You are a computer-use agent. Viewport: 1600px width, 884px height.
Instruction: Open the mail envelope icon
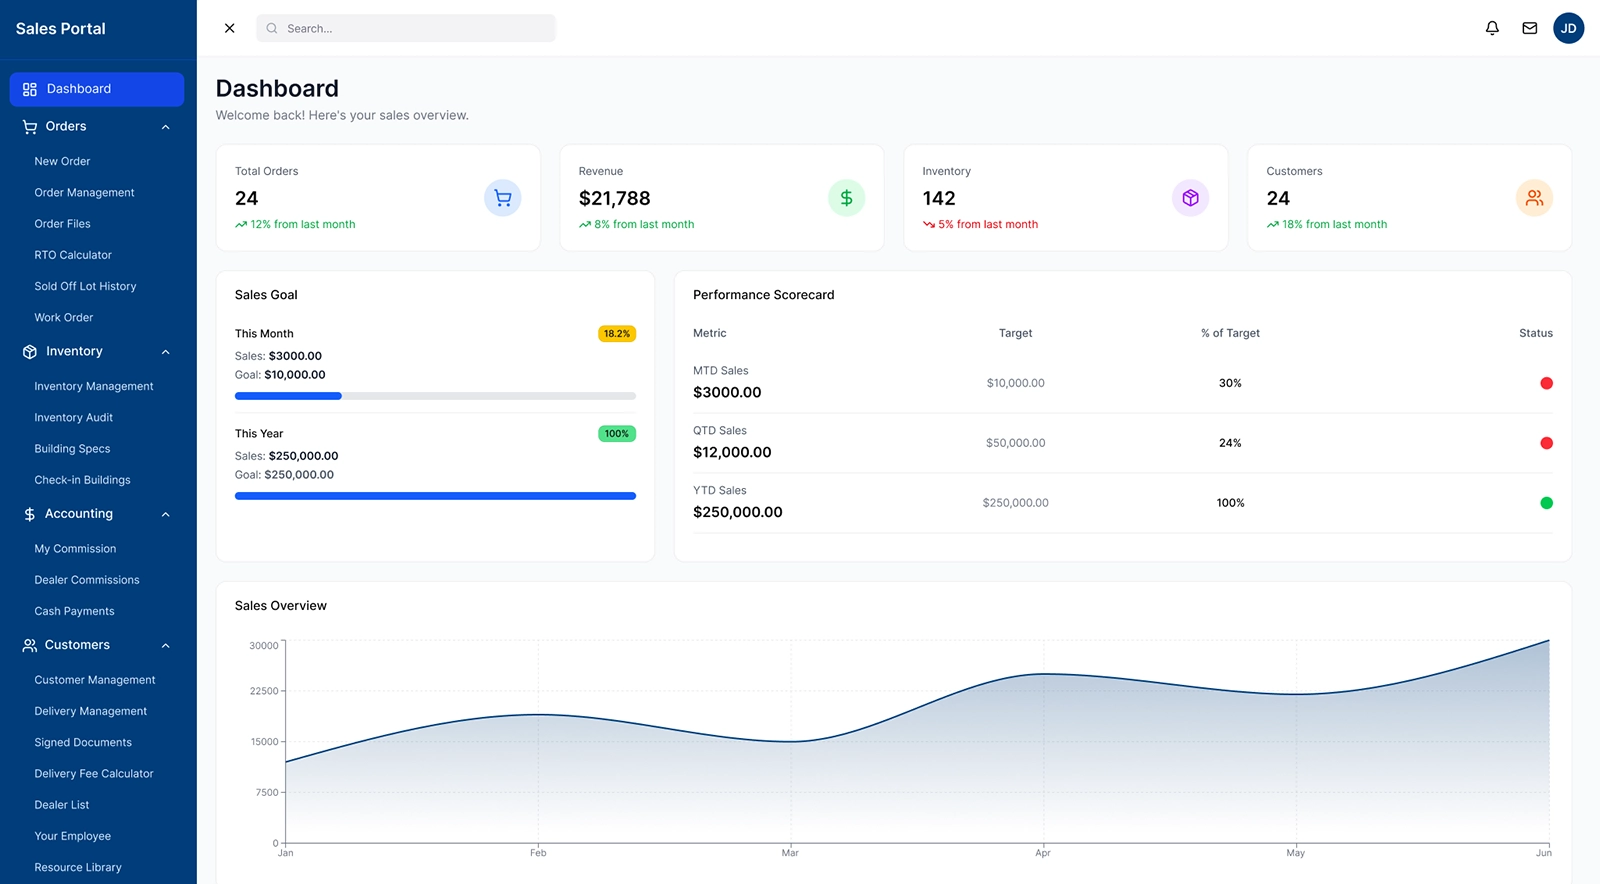click(x=1529, y=28)
